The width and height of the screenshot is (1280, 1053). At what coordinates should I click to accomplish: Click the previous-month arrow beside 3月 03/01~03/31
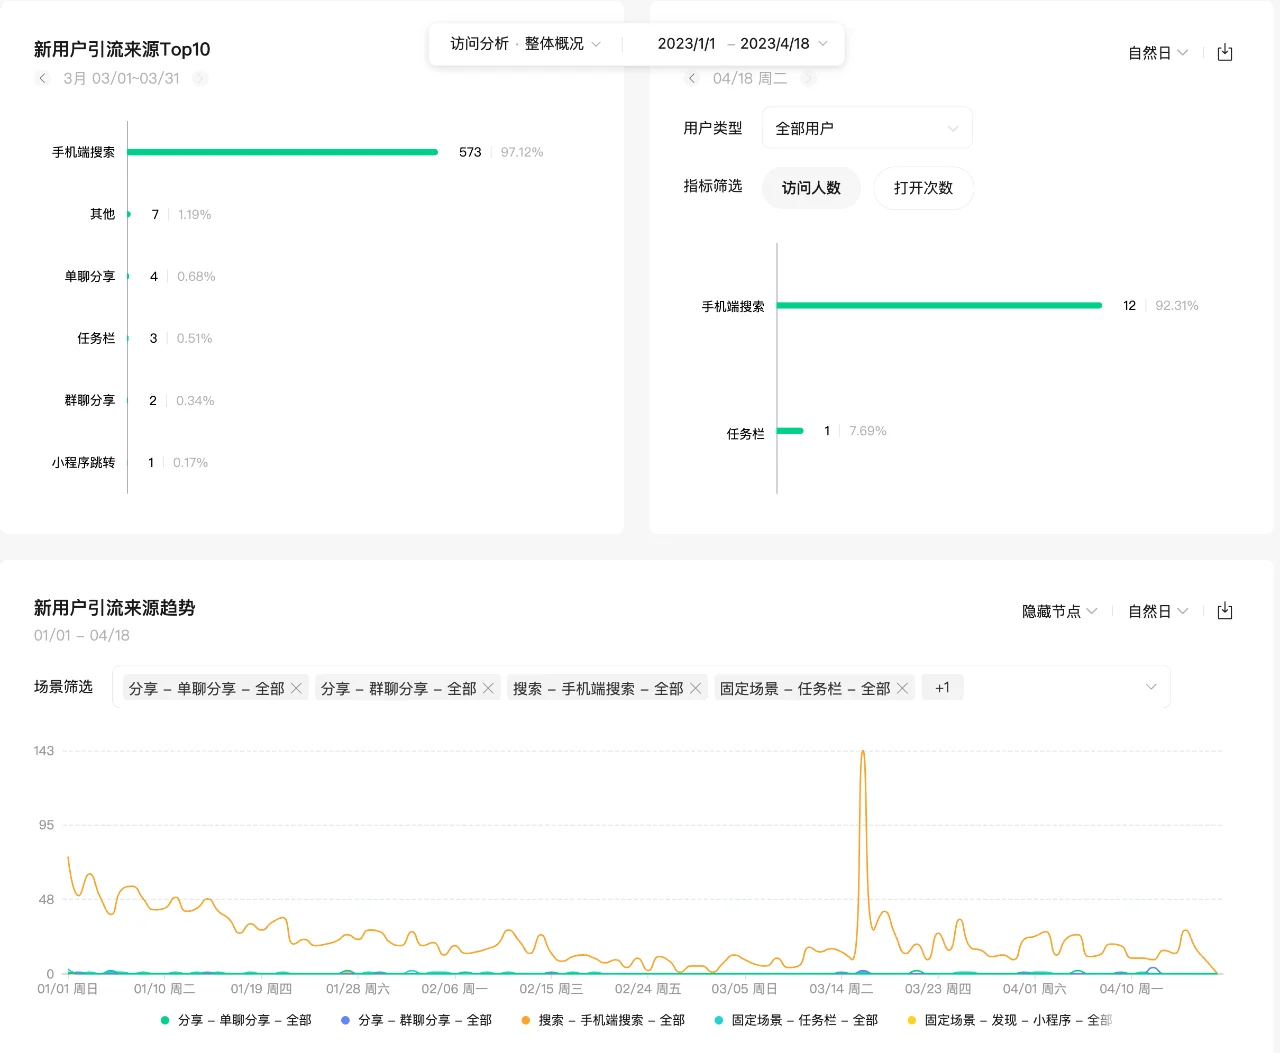coord(43,78)
